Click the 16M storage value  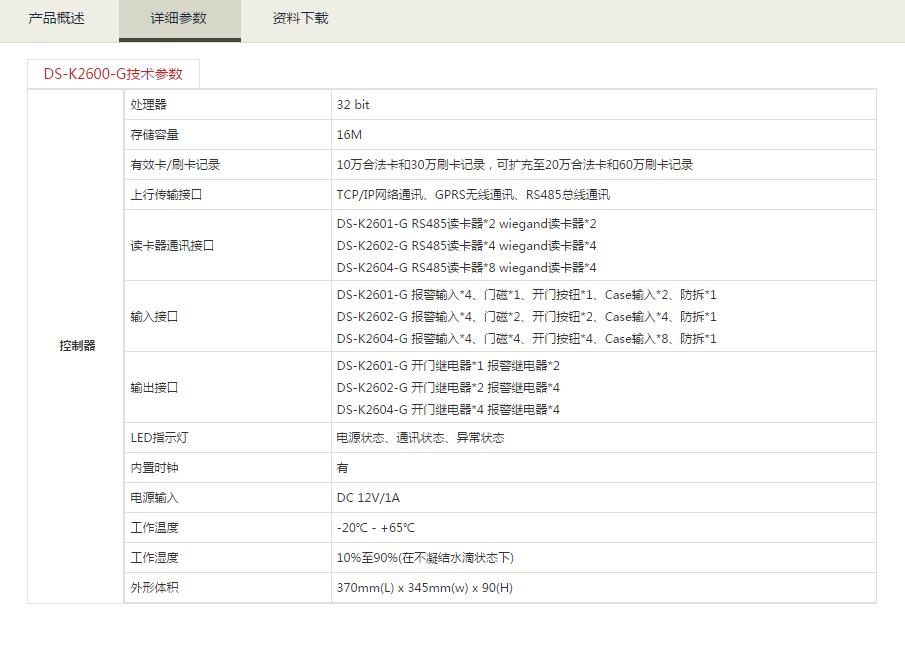[349, 135]
